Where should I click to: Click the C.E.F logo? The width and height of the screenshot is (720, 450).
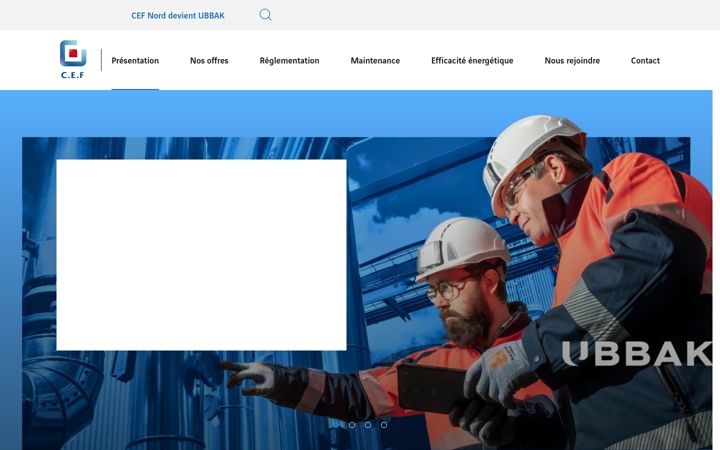point(73,60)
